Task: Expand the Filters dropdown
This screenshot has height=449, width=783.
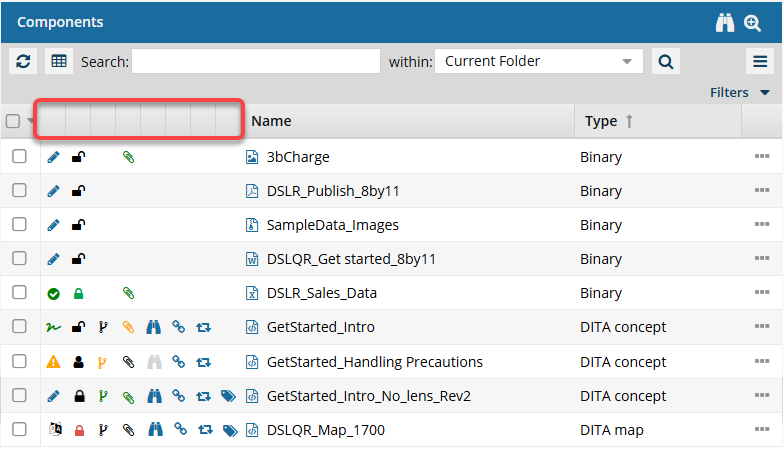Action: [739, 92]
